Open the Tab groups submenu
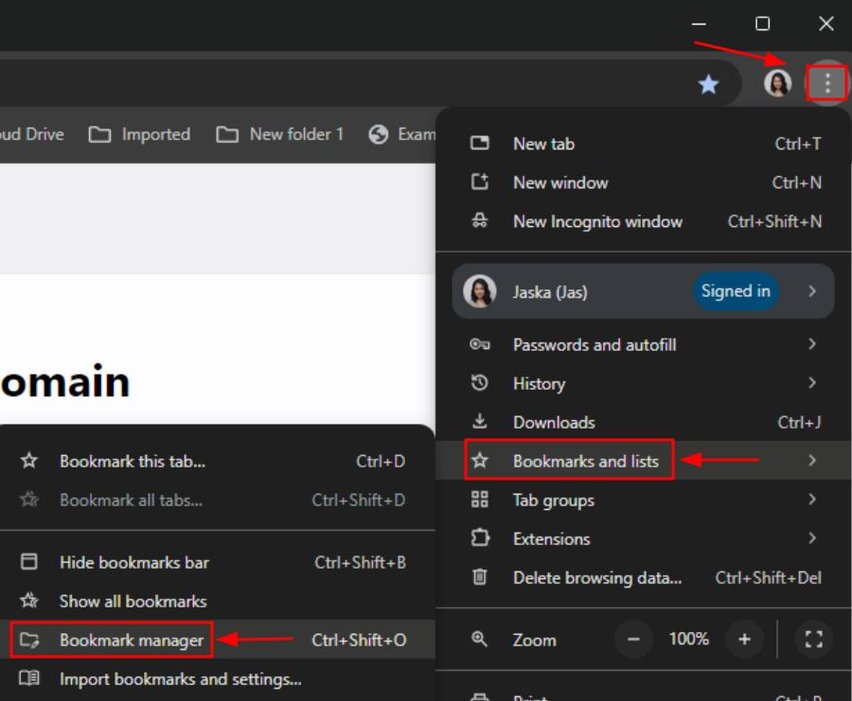The width and height of the screenshot is (852, 701). (x=645, y=500)
